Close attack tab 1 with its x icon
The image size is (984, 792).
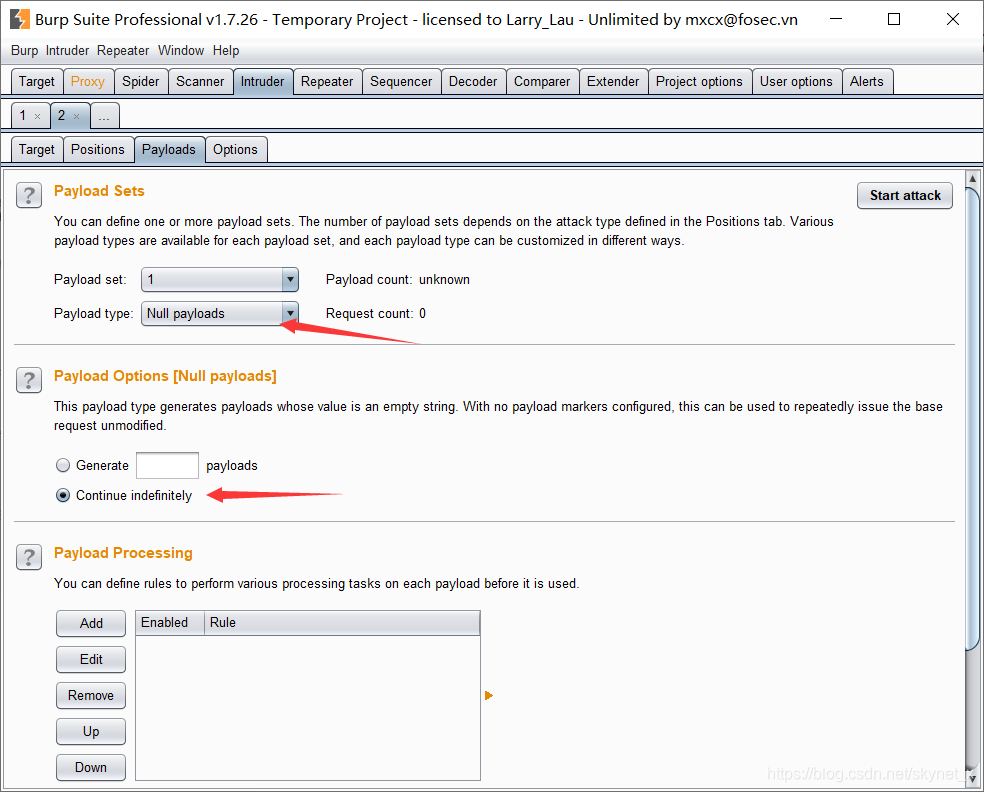tap(38, 117)
